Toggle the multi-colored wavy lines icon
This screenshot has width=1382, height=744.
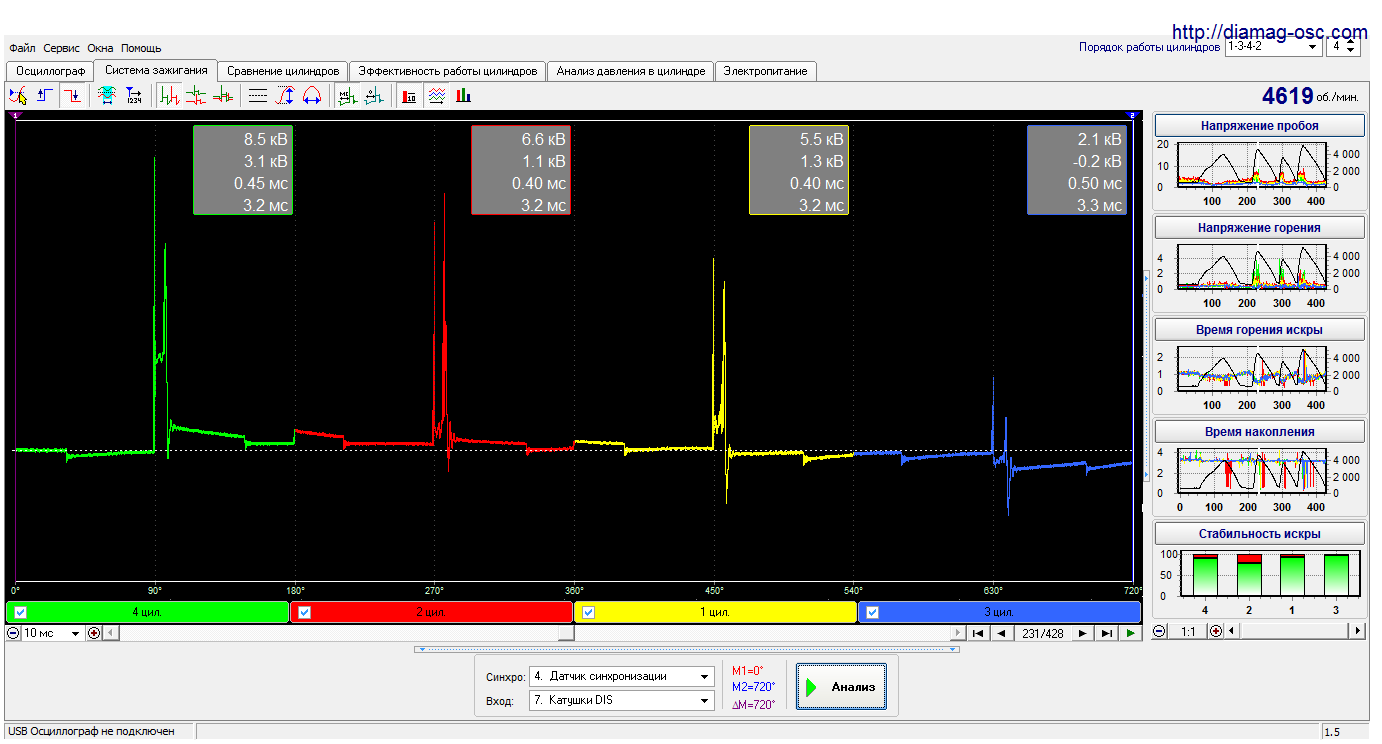(x=436, y=96)
